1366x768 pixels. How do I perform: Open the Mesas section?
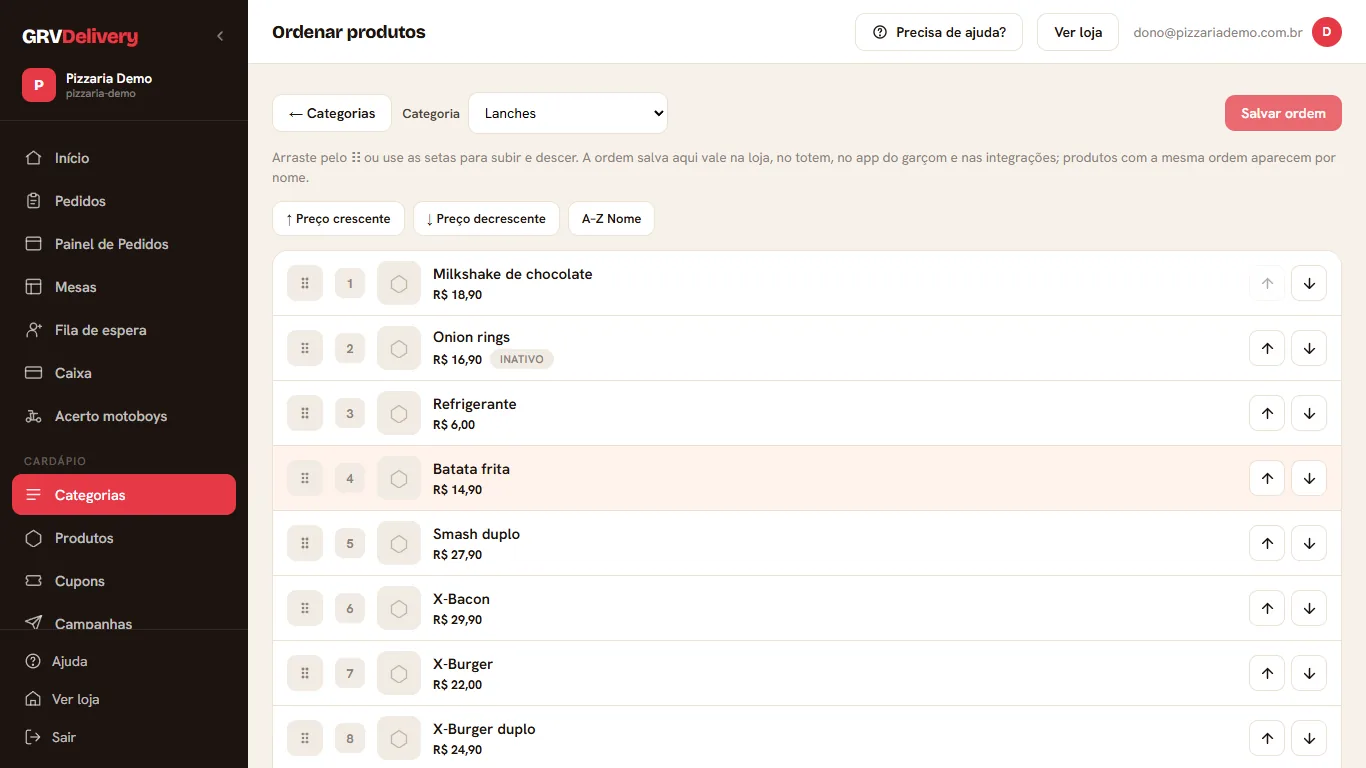pos(124,287)
